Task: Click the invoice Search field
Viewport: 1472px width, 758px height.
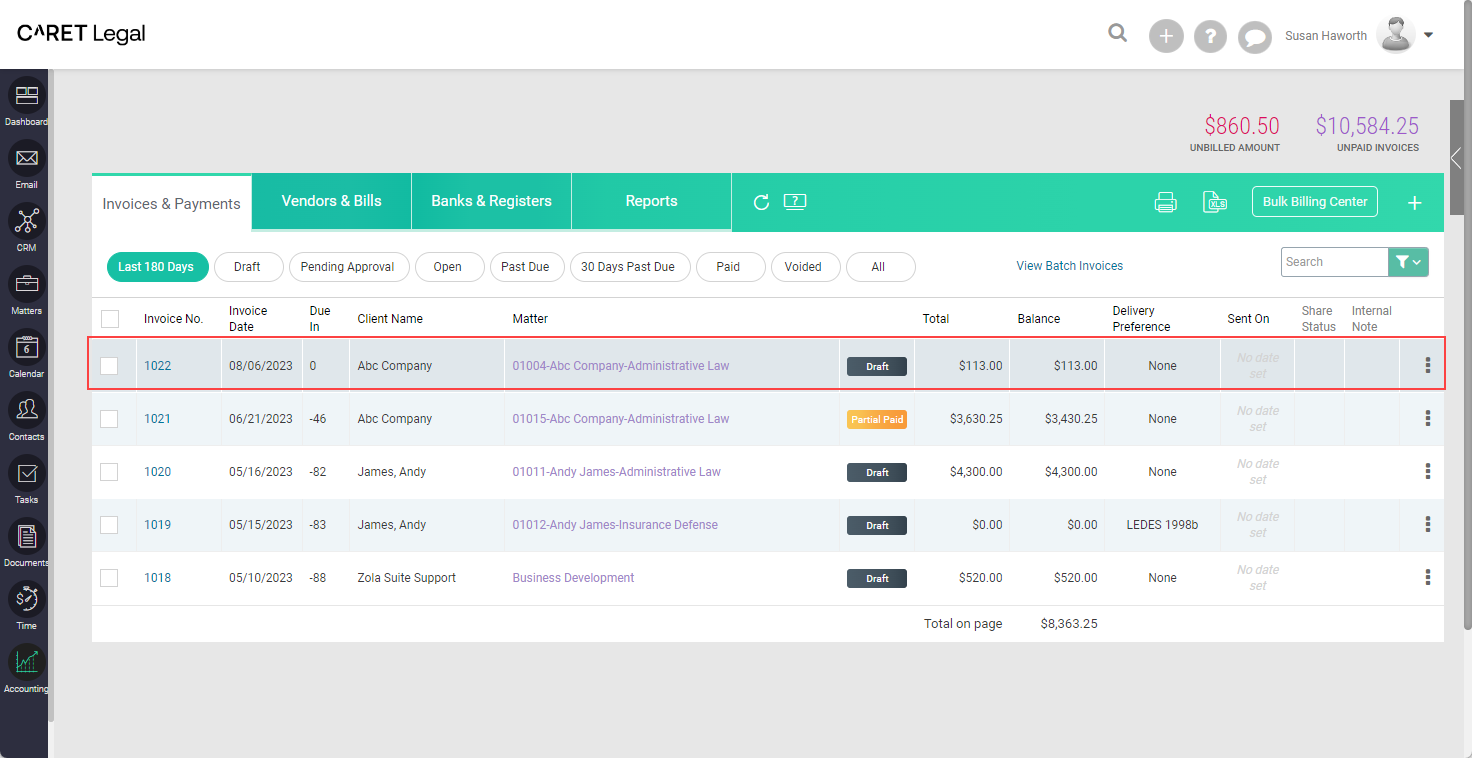Action: coord(1334,262)
